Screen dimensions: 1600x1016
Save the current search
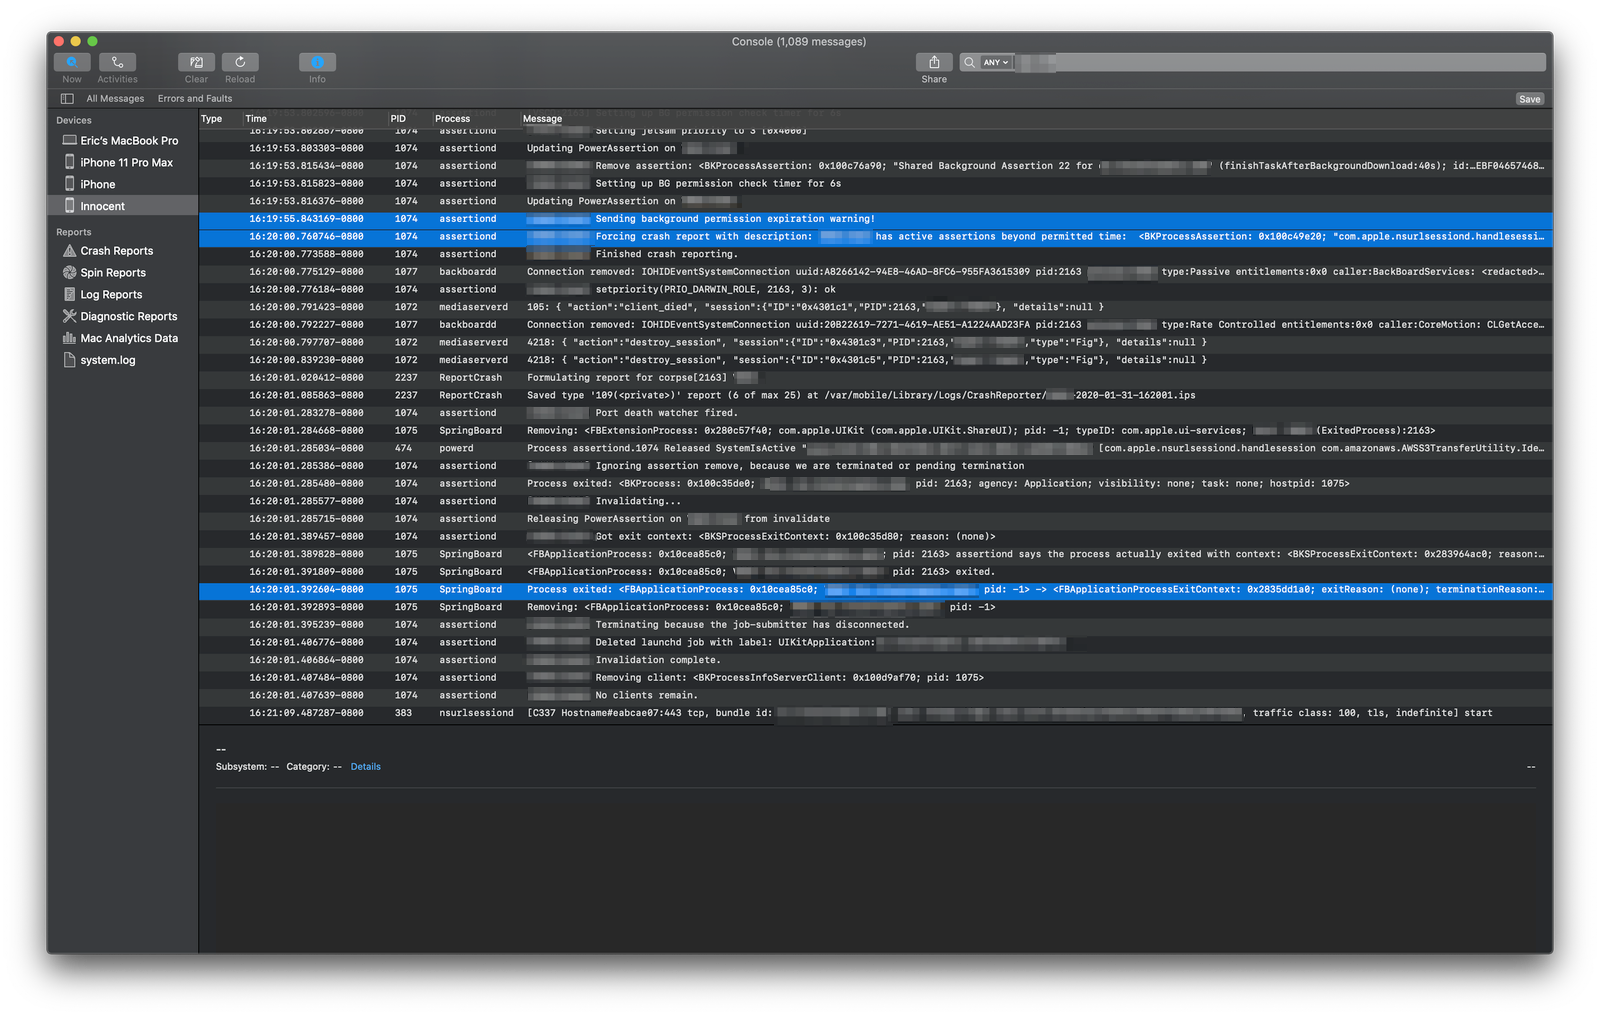(x=1530, y=99)
